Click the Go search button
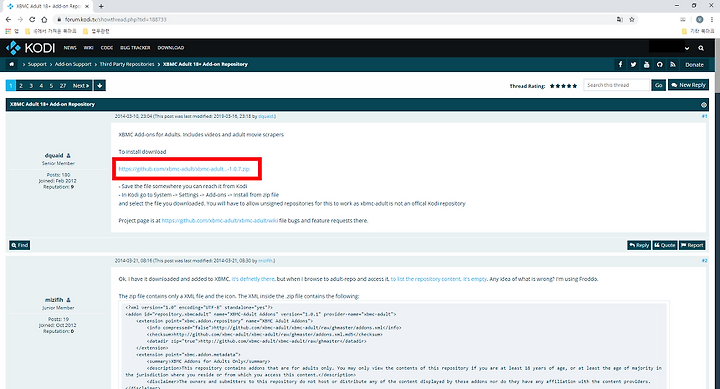Viewport: 720px width, 389px height. coord(658,85)
